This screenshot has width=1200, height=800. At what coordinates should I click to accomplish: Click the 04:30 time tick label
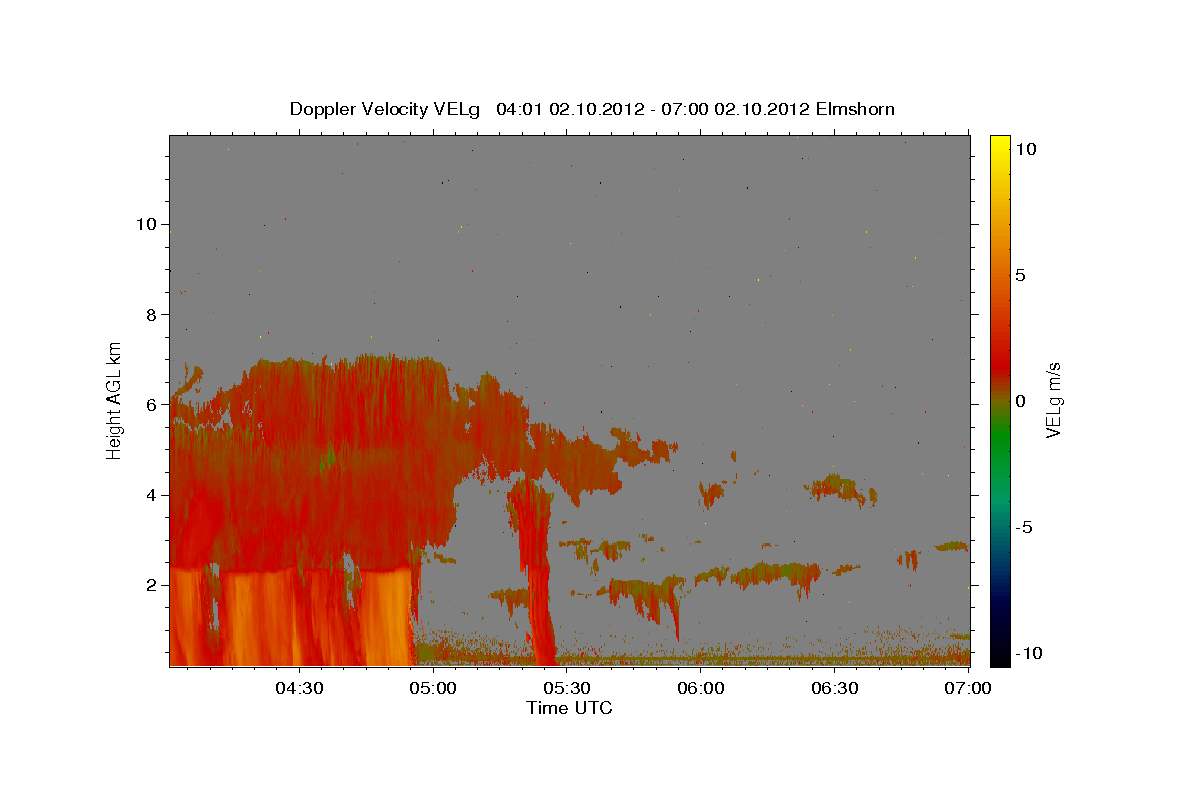point(299,688)
